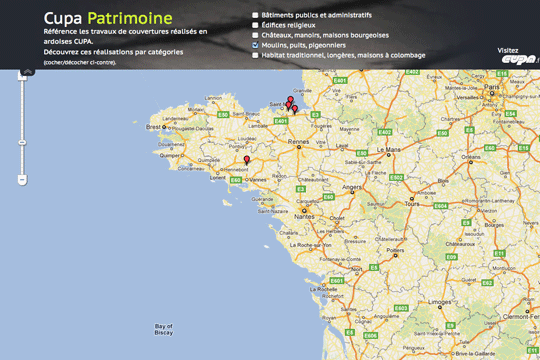Click the Cupa Patrimoine title
This screenshot has height=360, width=540.
click(108, 18)
